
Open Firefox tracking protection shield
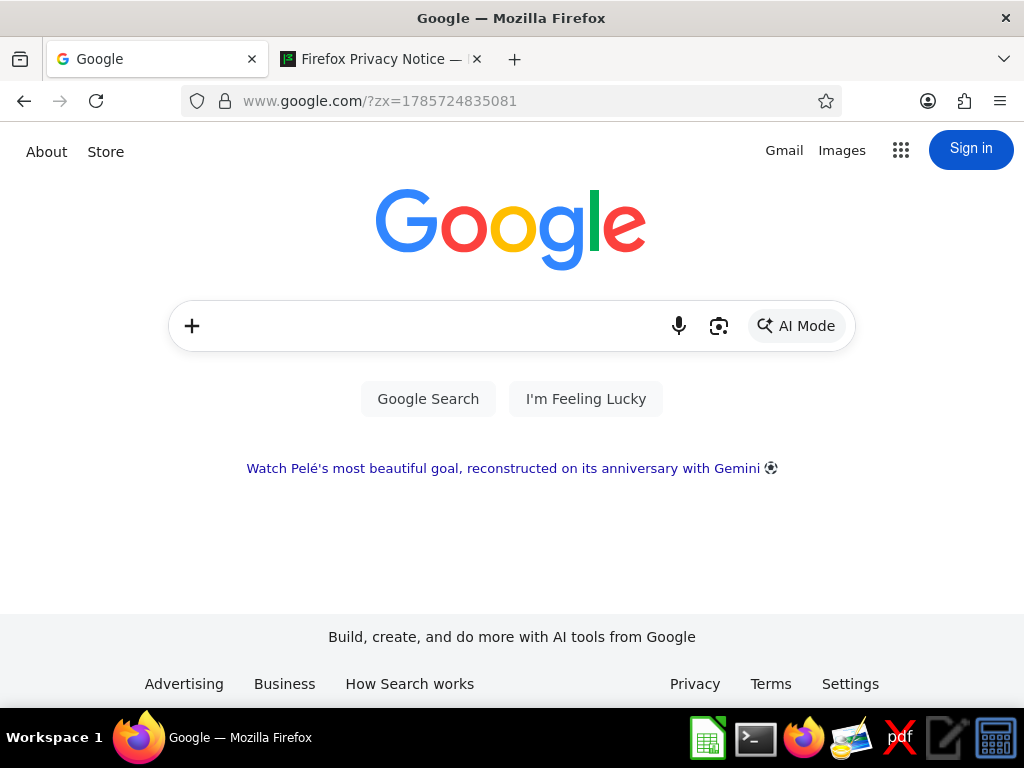[197, 101]
